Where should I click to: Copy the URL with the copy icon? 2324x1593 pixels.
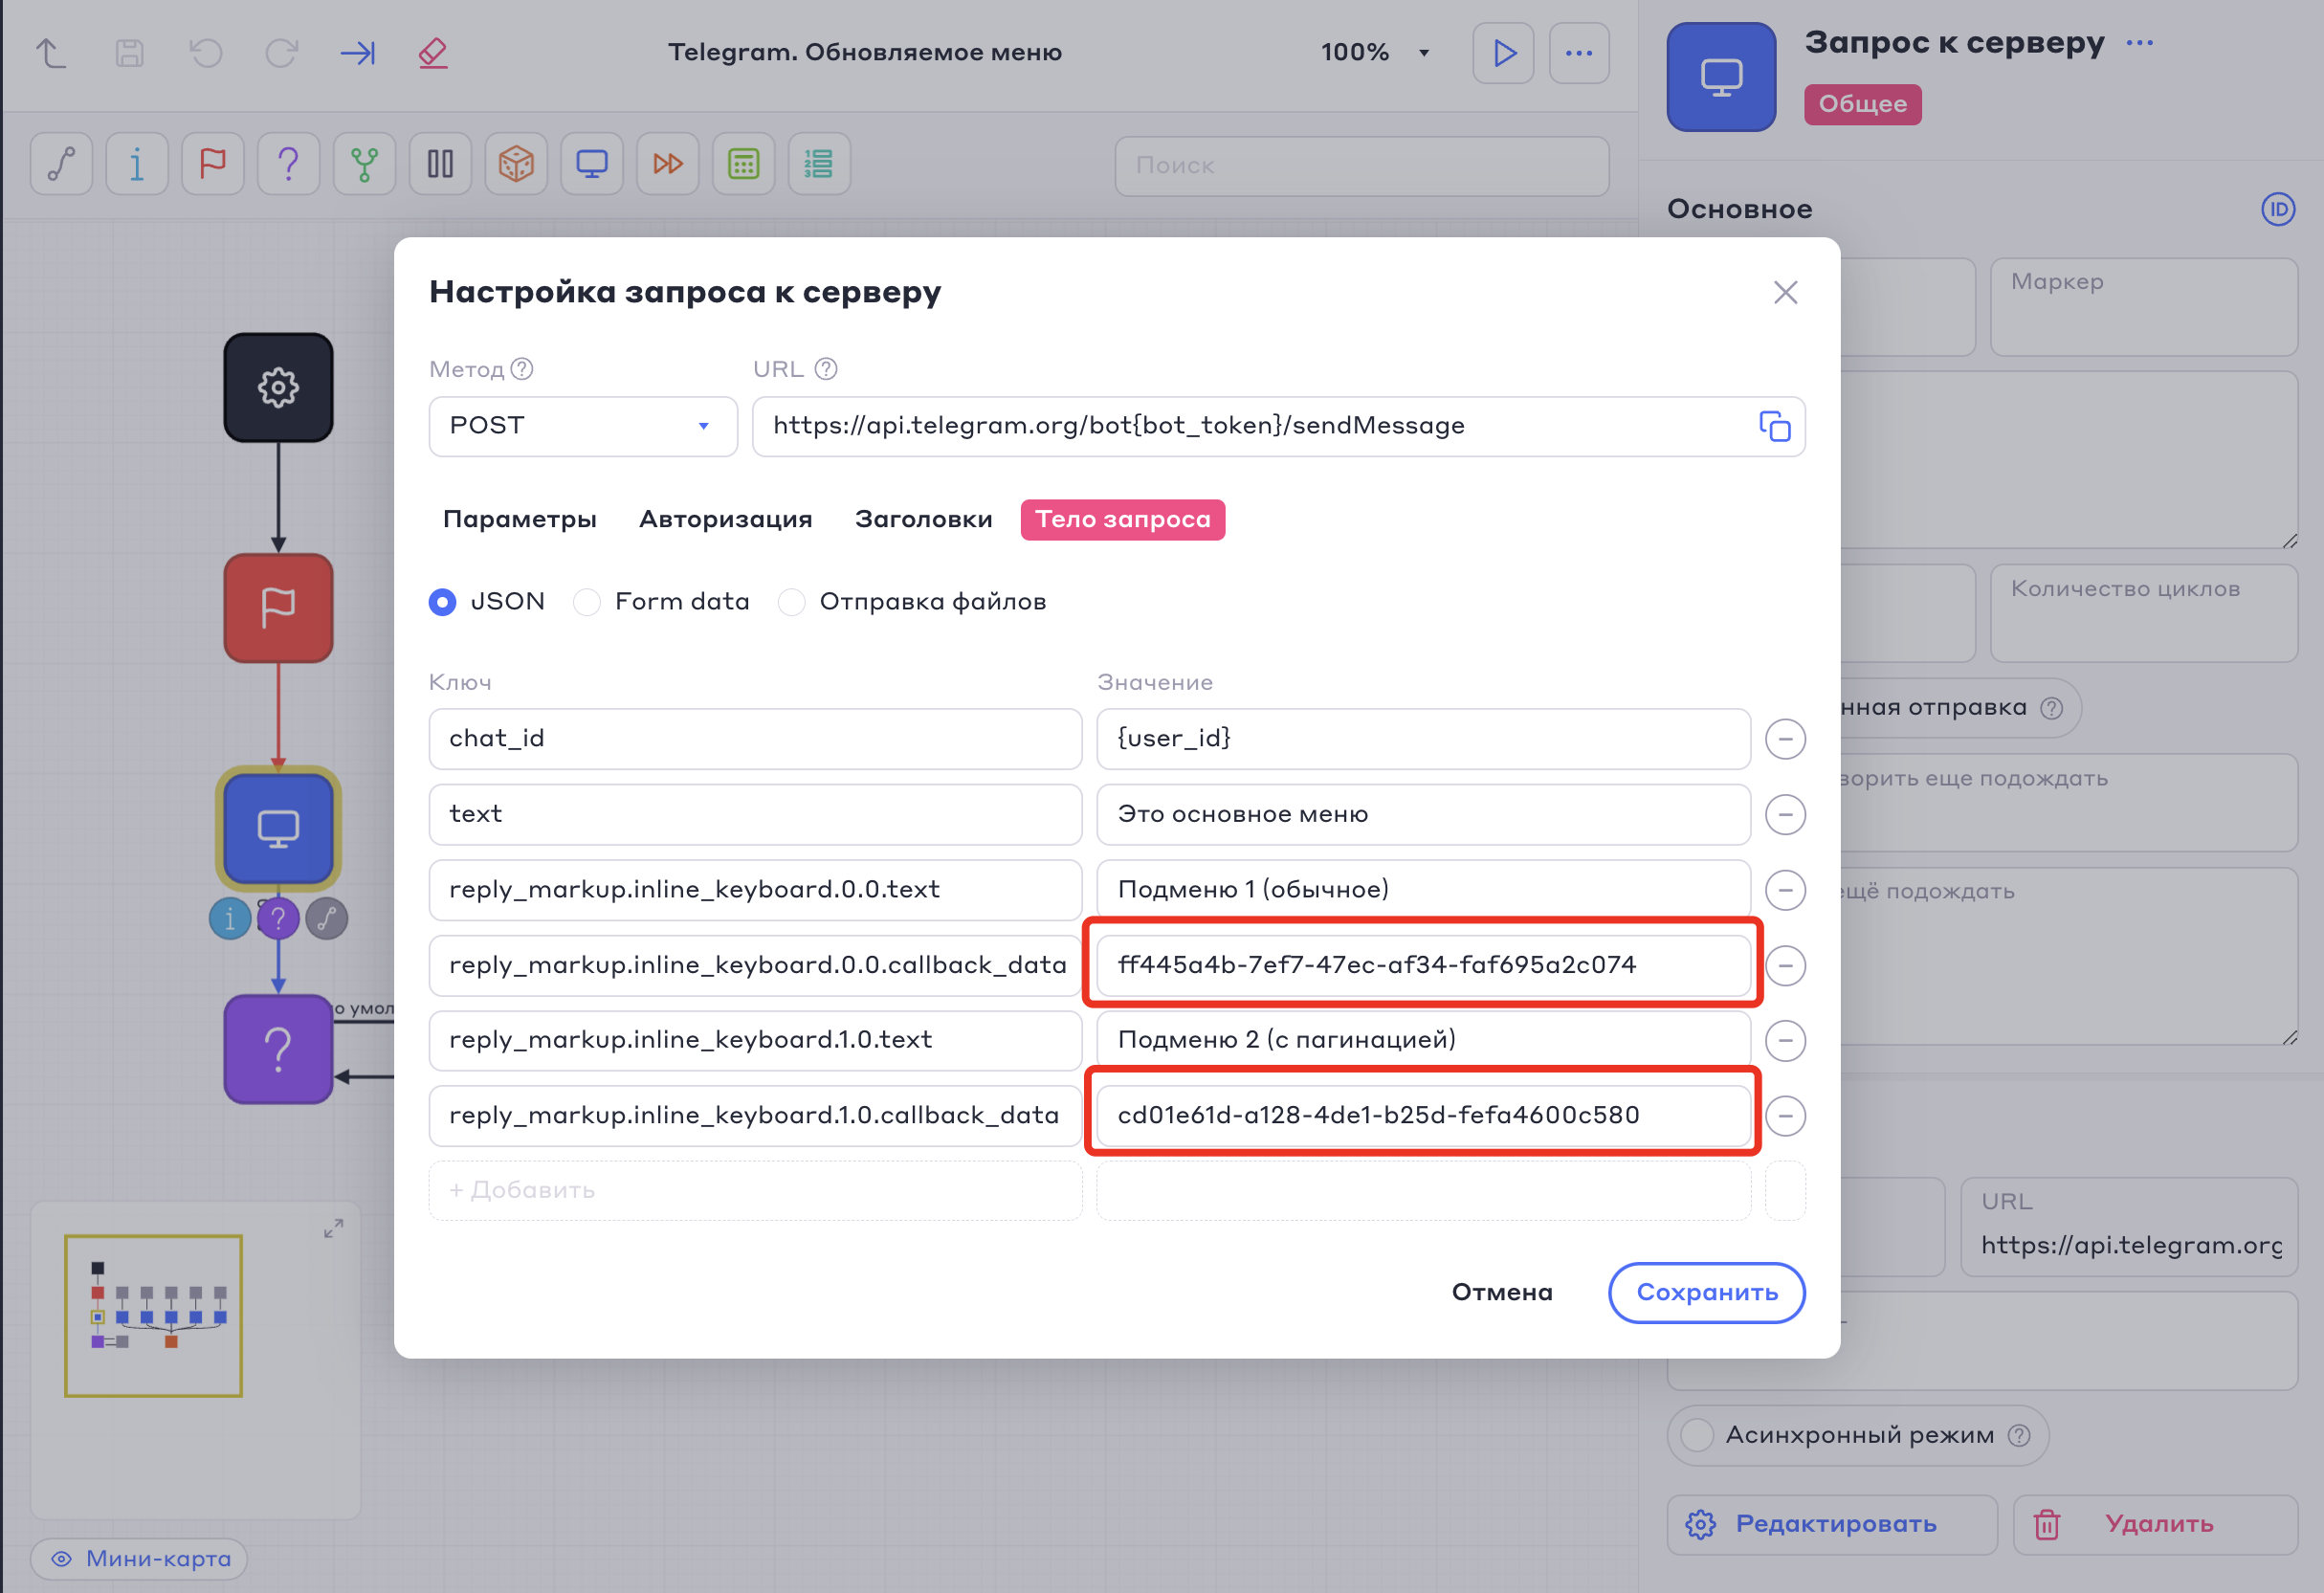1775,427
